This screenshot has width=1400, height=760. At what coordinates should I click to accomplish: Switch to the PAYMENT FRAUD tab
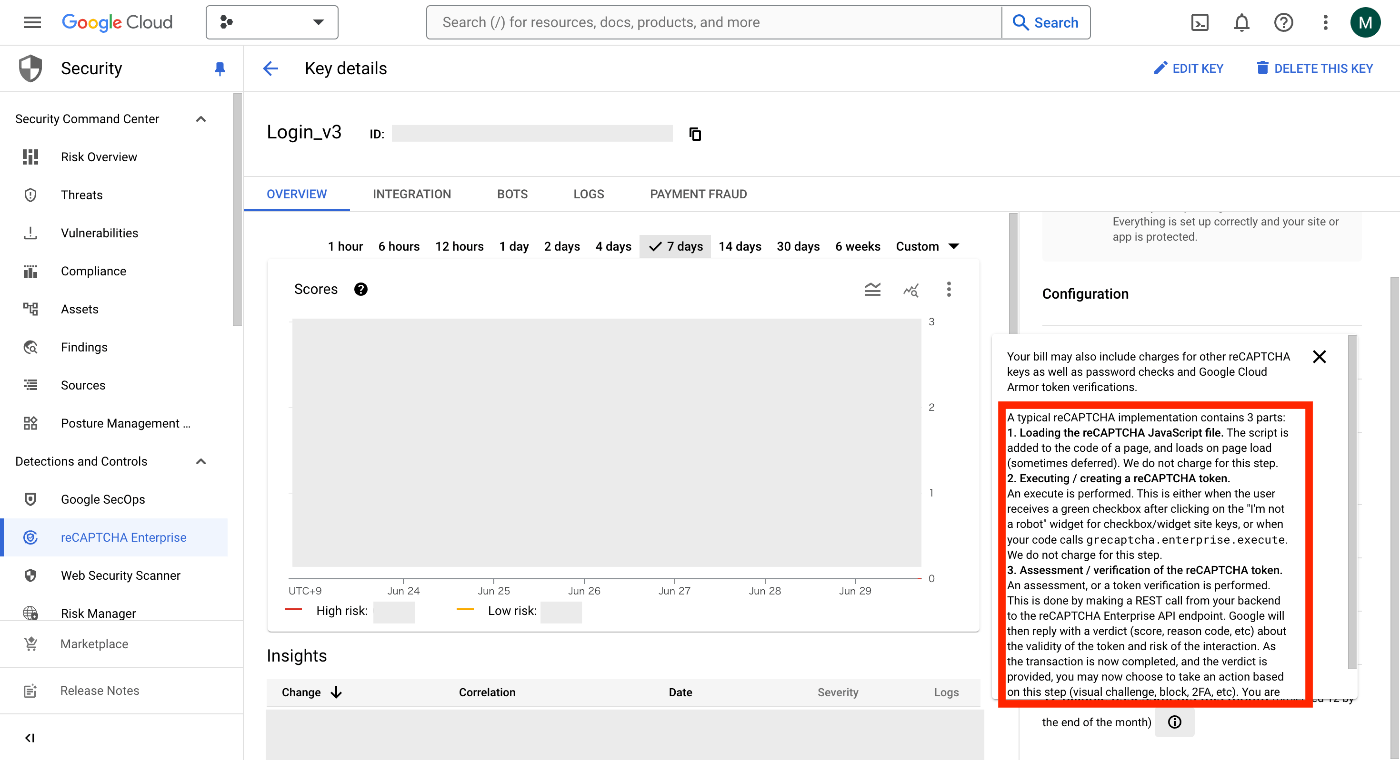(698, 194)
